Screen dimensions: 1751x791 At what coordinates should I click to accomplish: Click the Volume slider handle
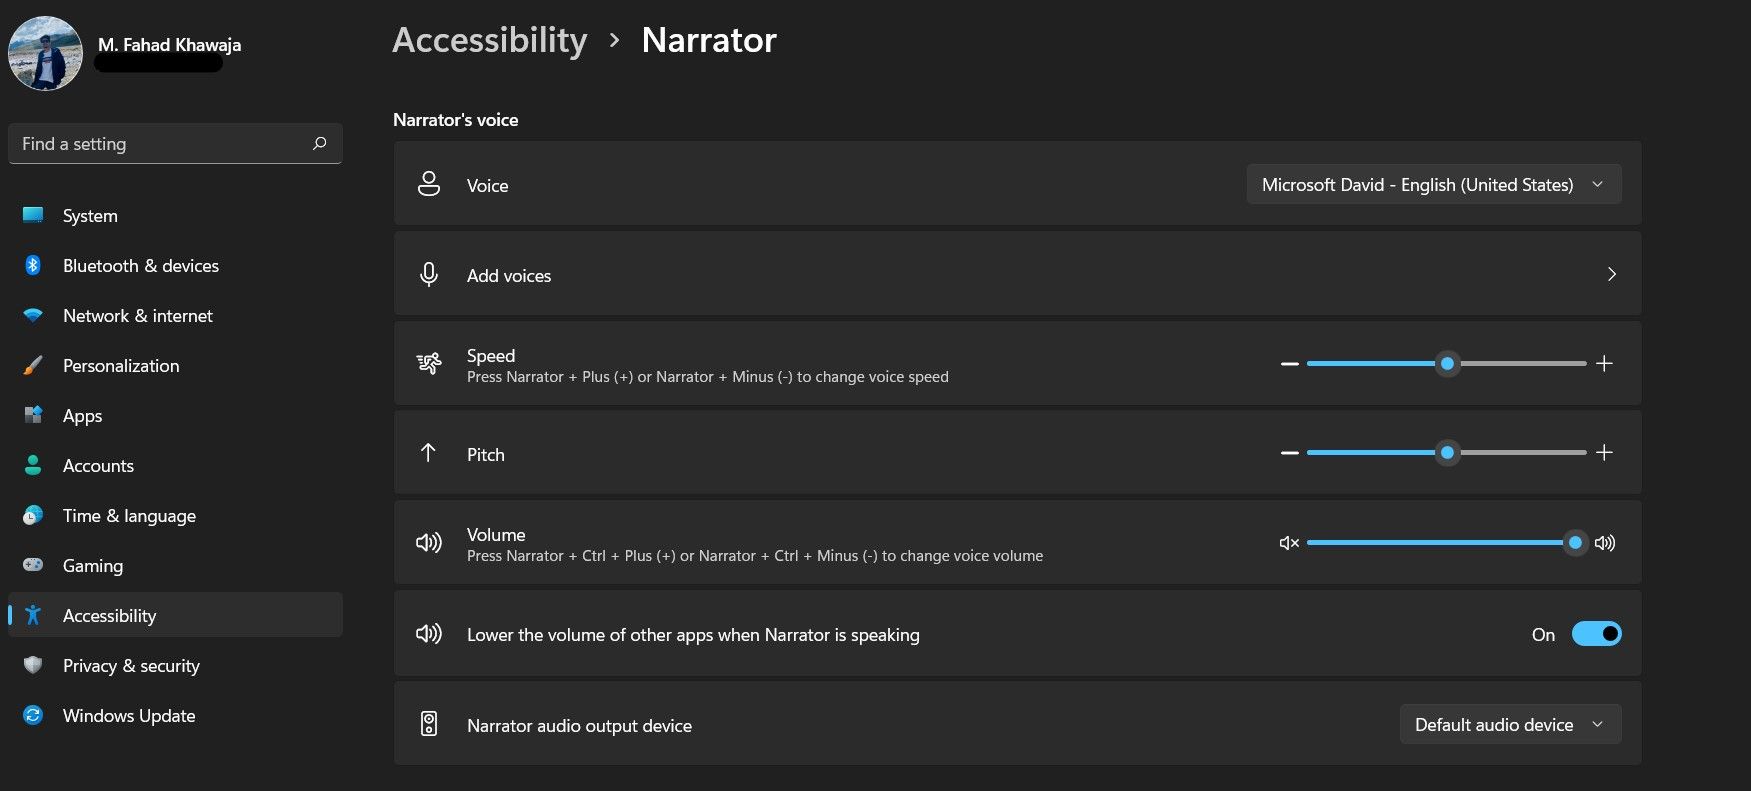(x=1575, y=543)
